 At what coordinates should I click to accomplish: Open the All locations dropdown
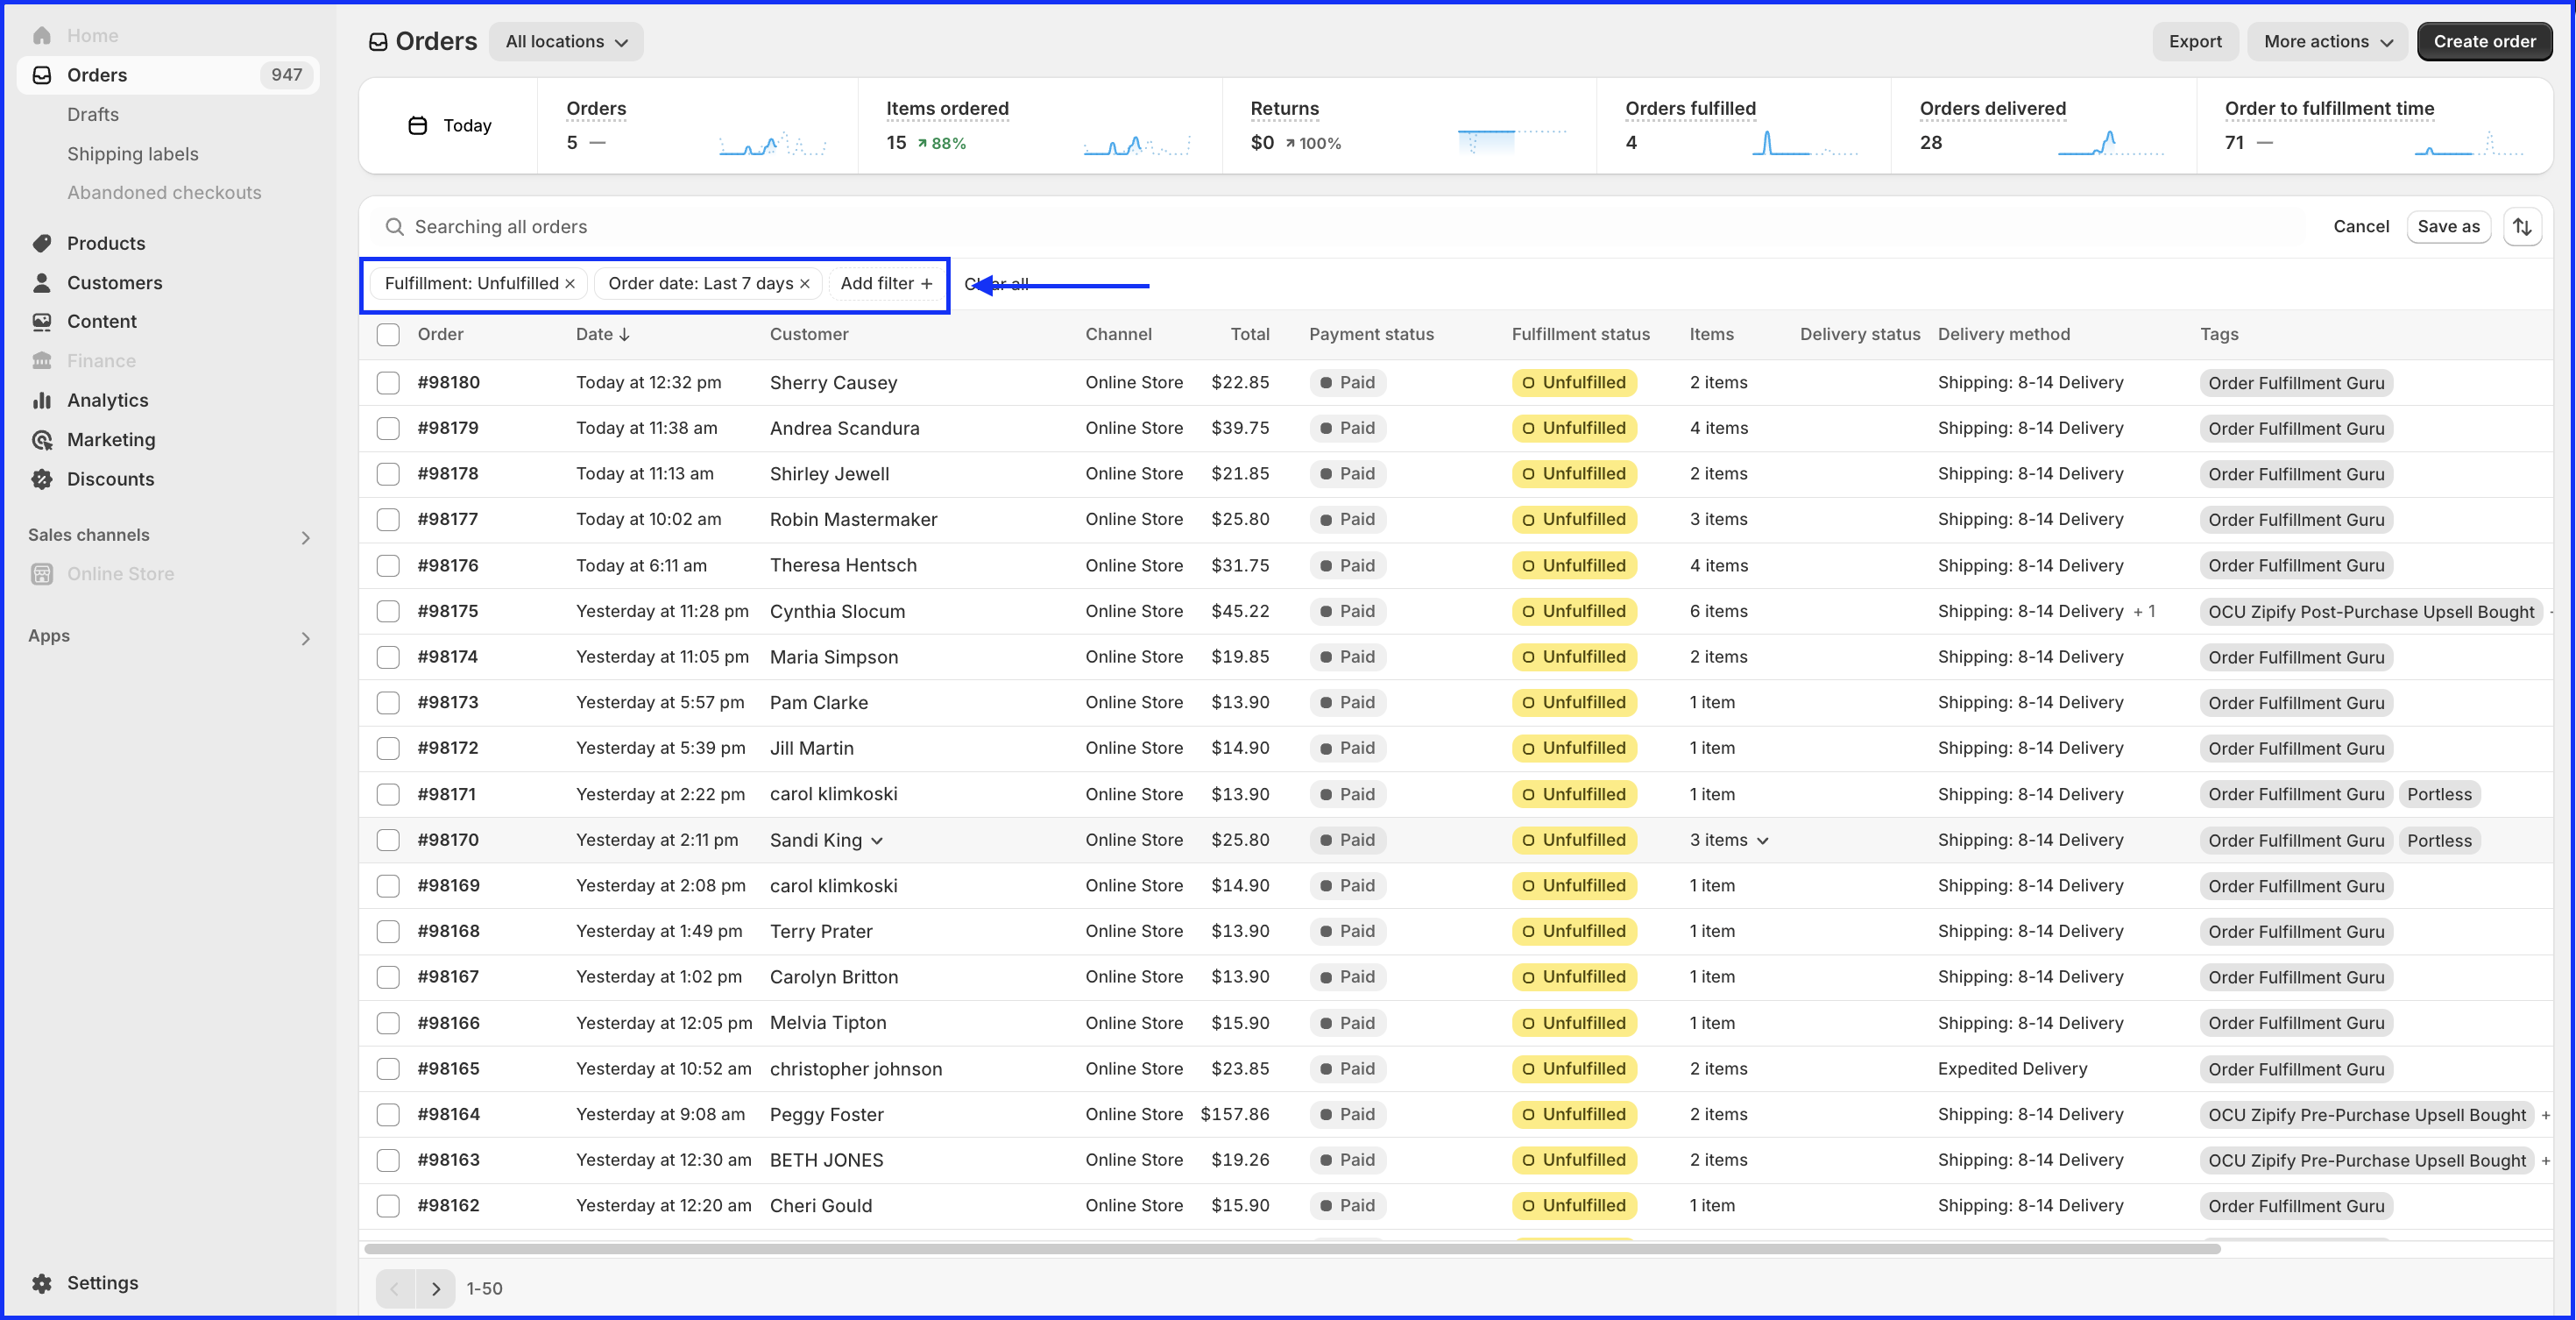[566, 42]
